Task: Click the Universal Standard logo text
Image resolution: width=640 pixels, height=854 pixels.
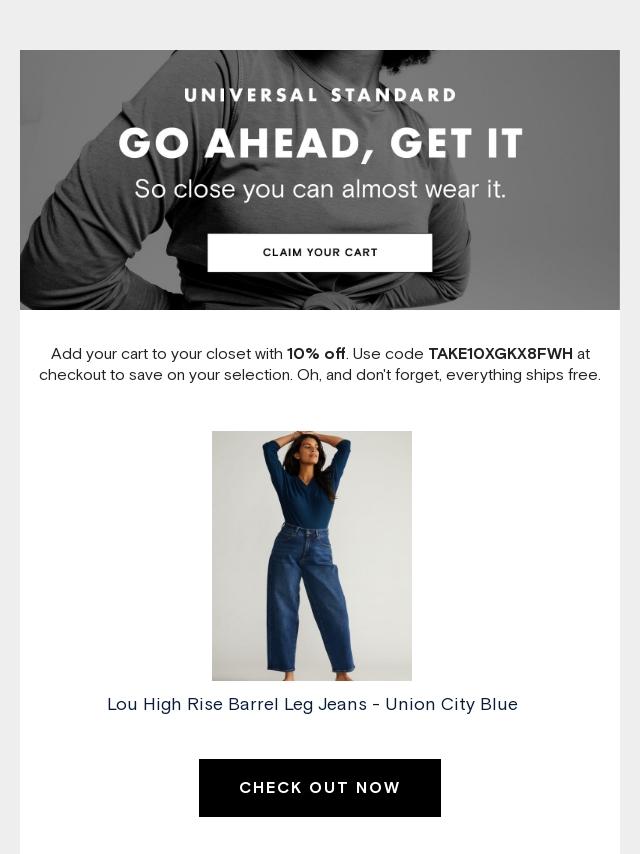Action: (x=320, y=95)
